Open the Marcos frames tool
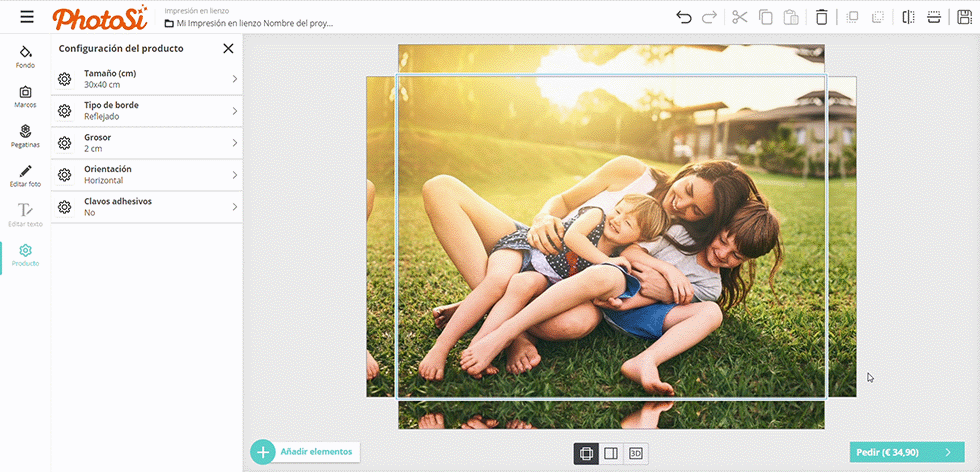The image size is (980, 472). [x=26, y=97]
